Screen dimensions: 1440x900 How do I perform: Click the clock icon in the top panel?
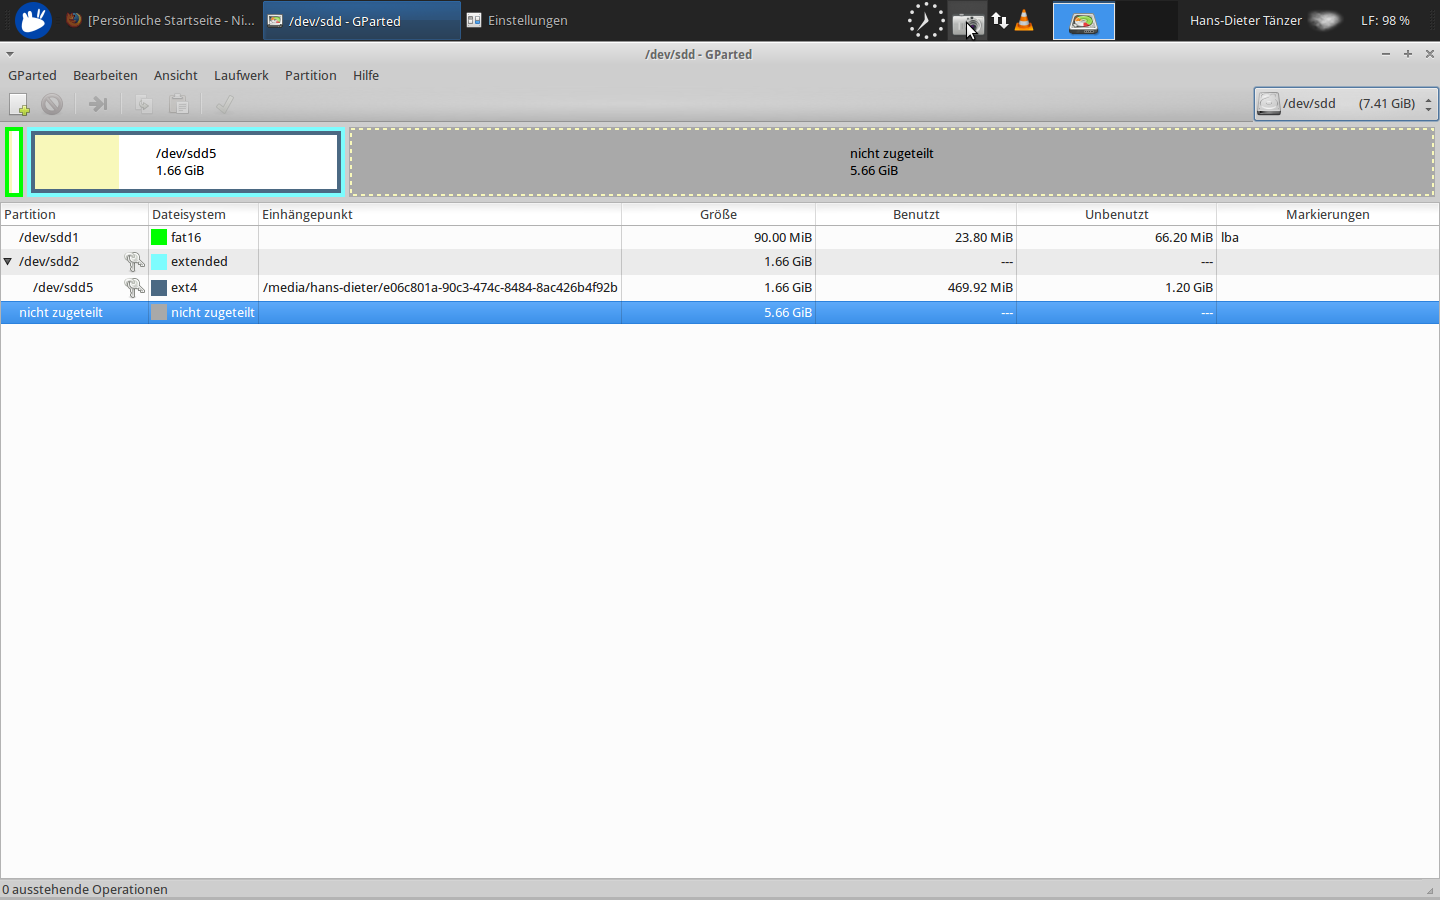pyautogui.click(x=926, y=20)
